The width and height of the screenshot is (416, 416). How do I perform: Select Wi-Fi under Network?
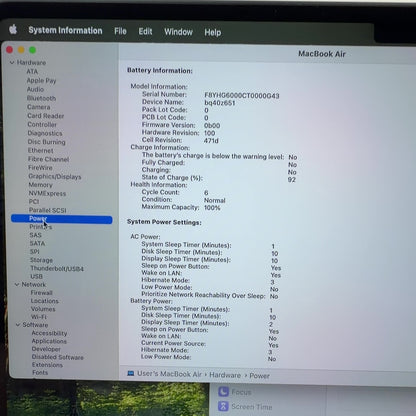pyautogui.click(x=39, y=317)
